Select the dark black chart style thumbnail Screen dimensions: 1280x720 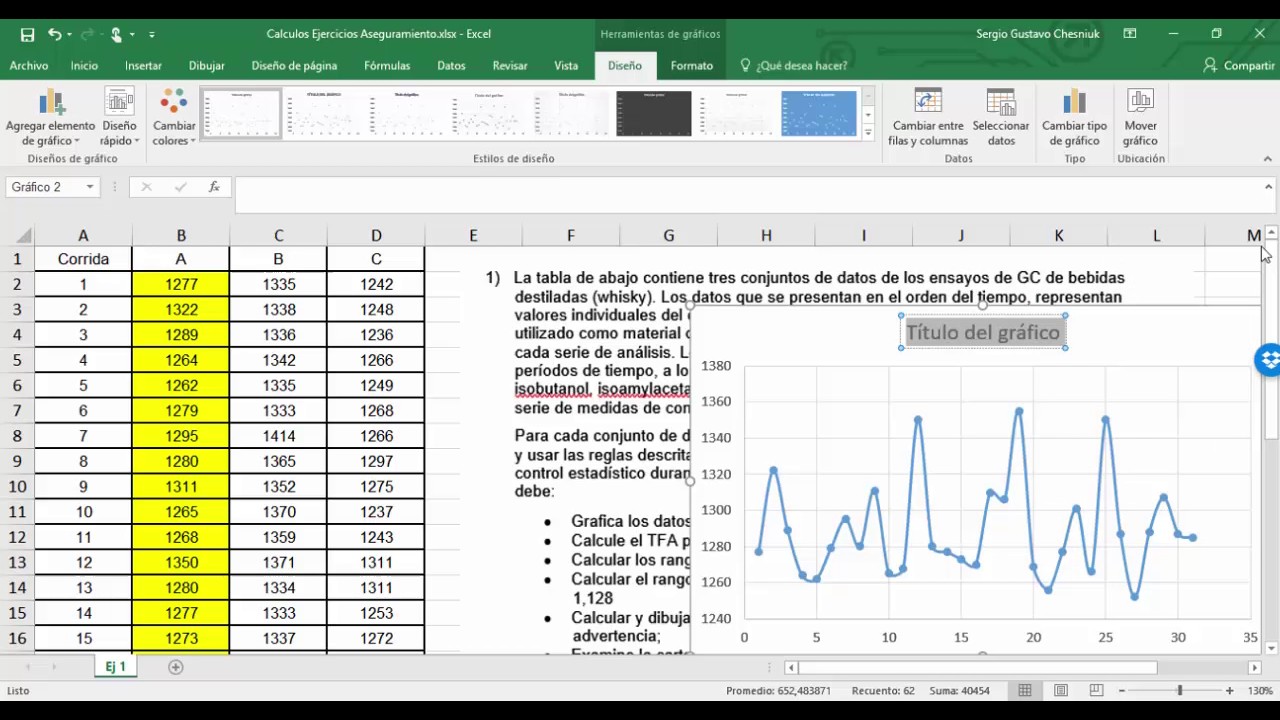tap(653, 113)
